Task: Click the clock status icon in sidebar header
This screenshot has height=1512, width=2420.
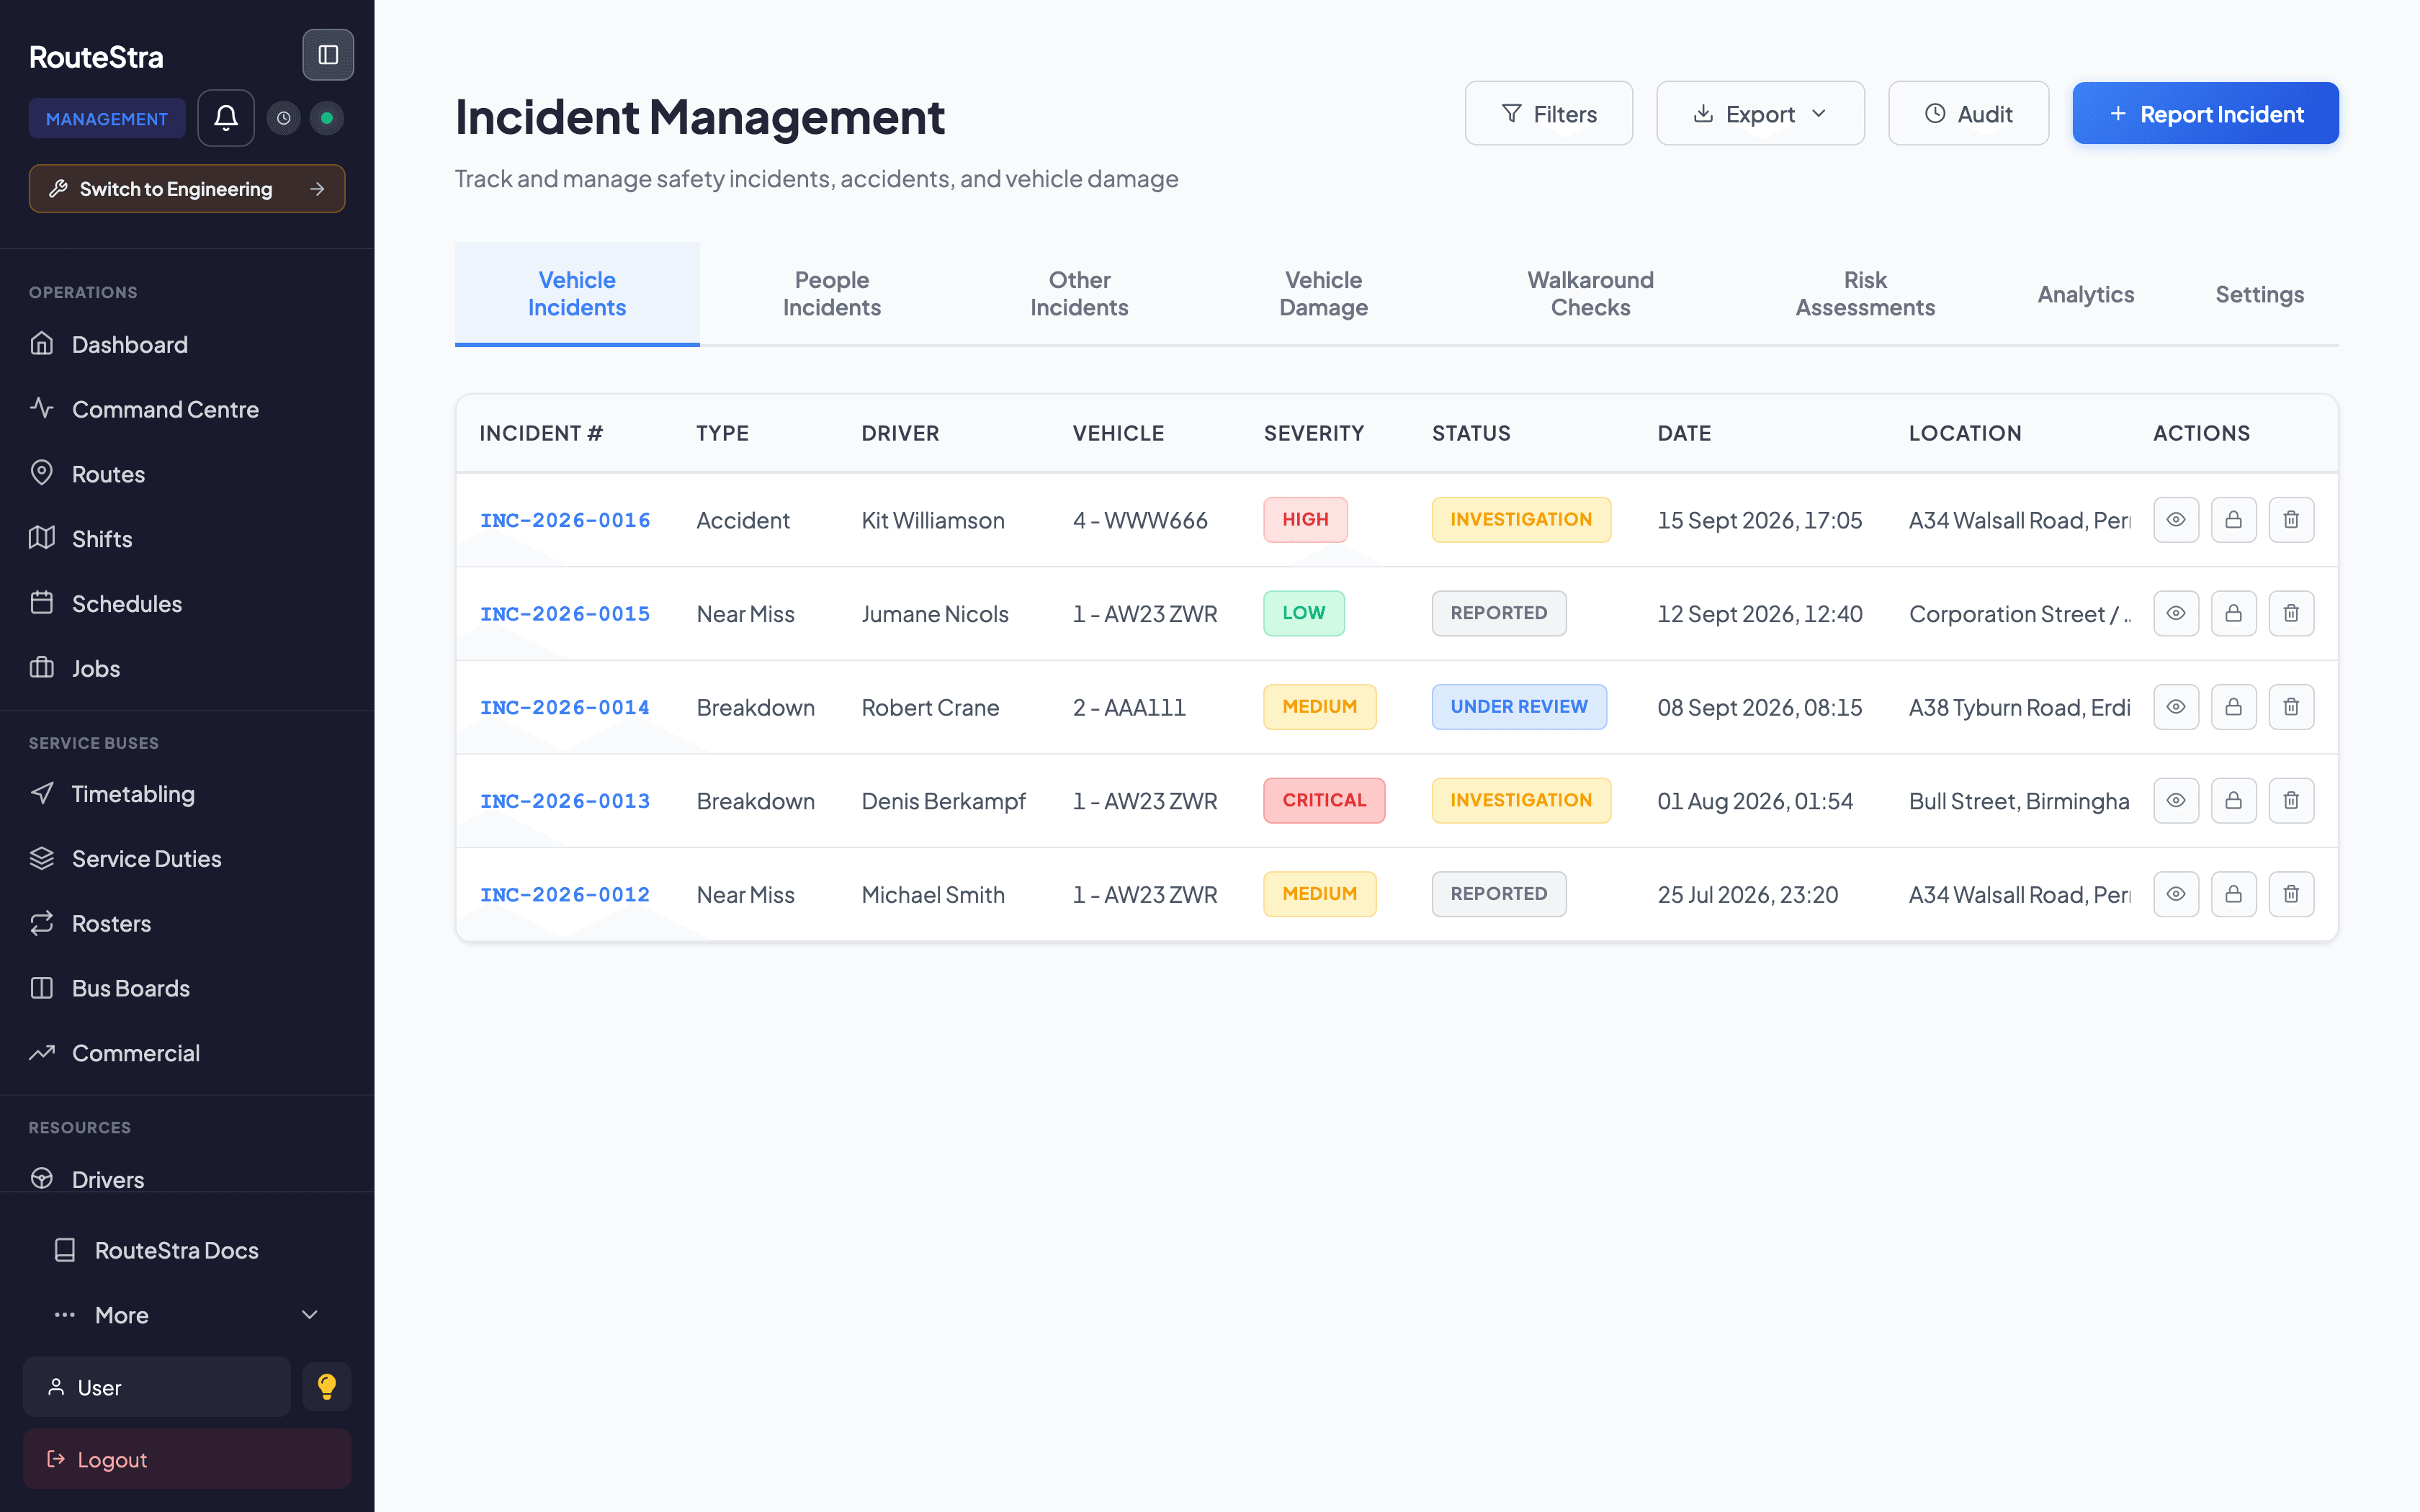Action: (x=284, y=118)
